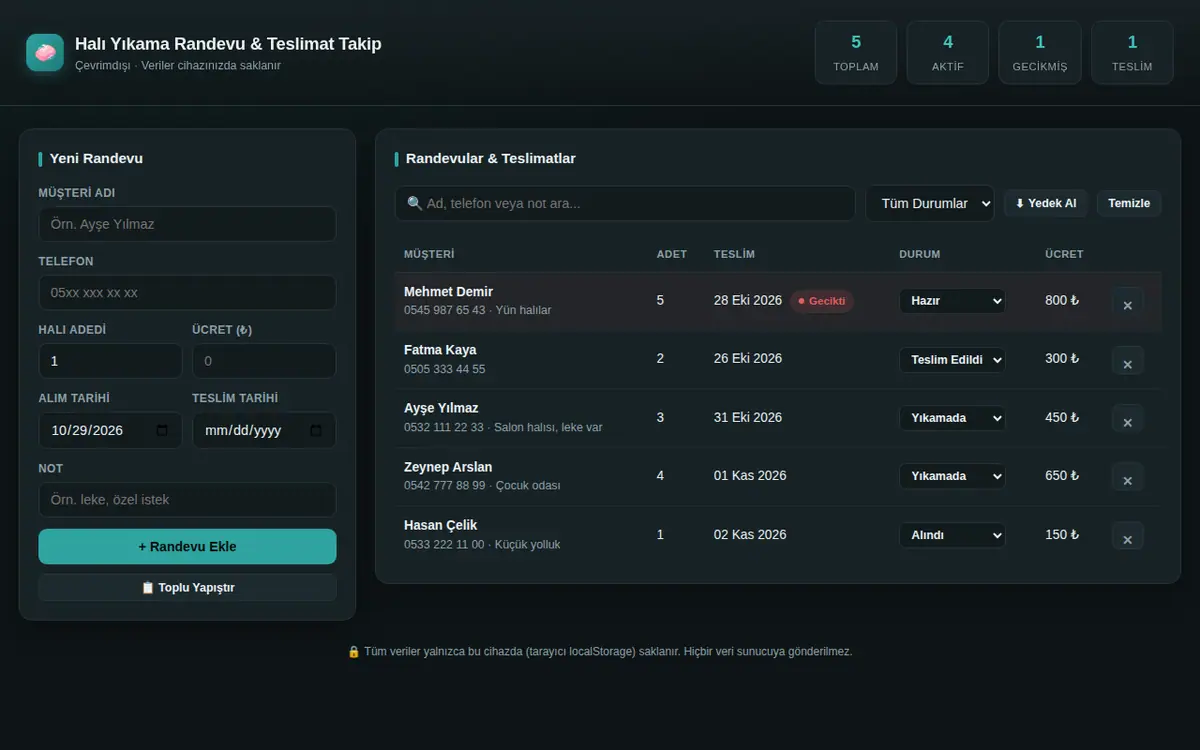Click the delivery date 02 Kas 2026
Screen dimensions: 1200x750
point(750,534)
